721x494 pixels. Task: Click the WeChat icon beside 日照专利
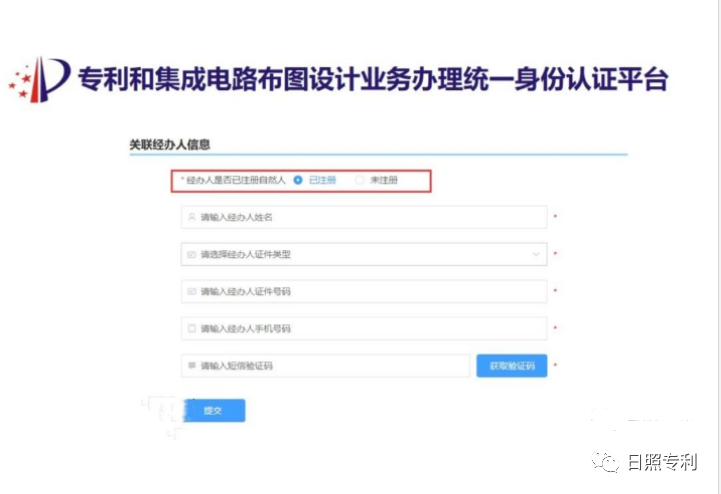tap(607, 460)
